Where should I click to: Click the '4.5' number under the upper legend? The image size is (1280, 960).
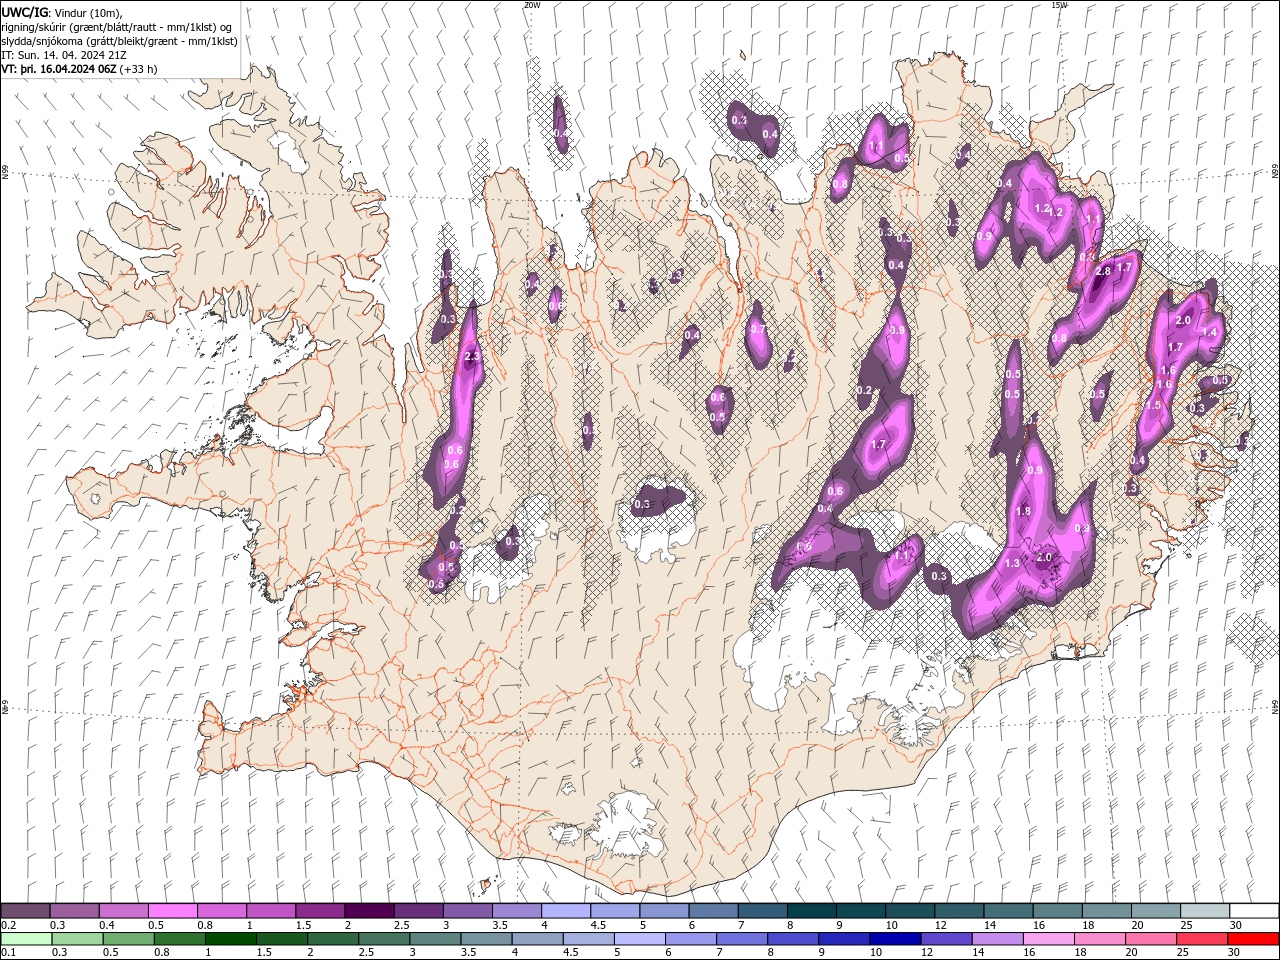pyautogui.click(x=598, y=925)
